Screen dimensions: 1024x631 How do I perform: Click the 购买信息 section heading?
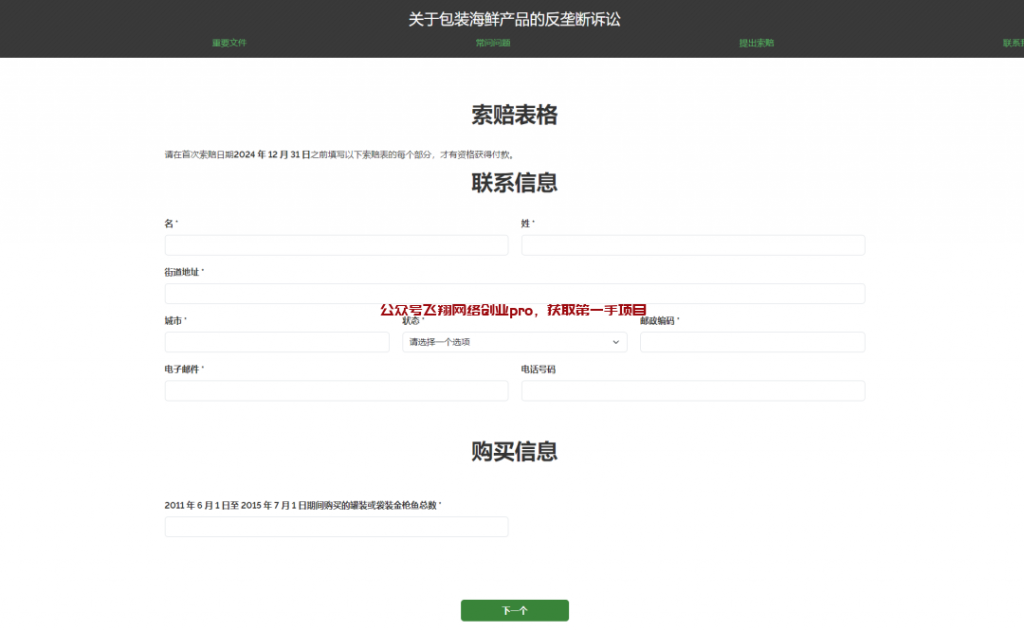(x=514, y=451)
